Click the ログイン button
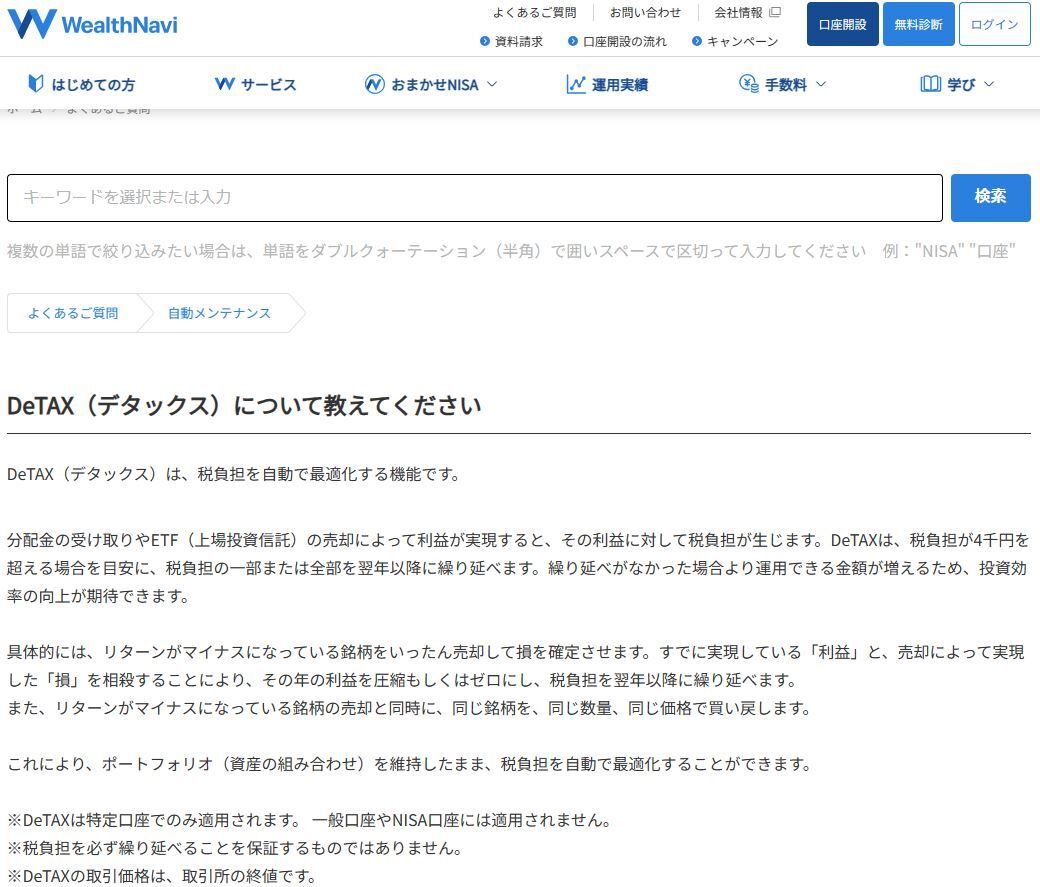This screenshot has width=1040, height=887. (x=994, y=24)
